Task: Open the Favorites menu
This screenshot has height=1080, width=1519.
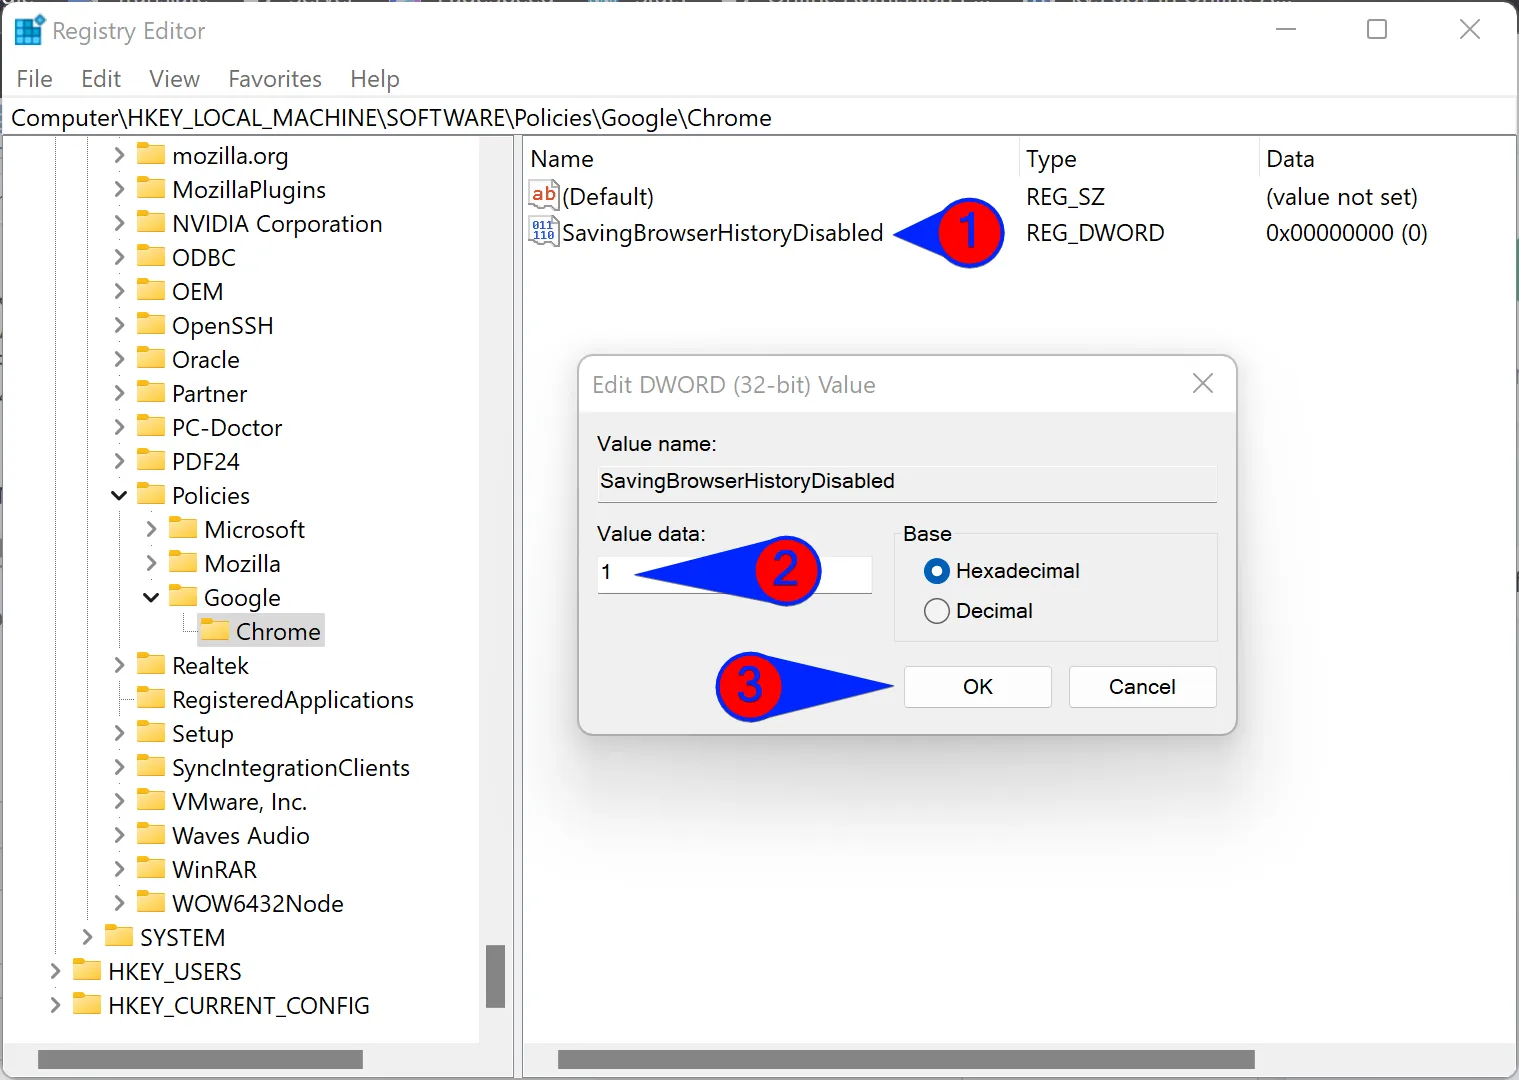Action: tap(274, 79)
